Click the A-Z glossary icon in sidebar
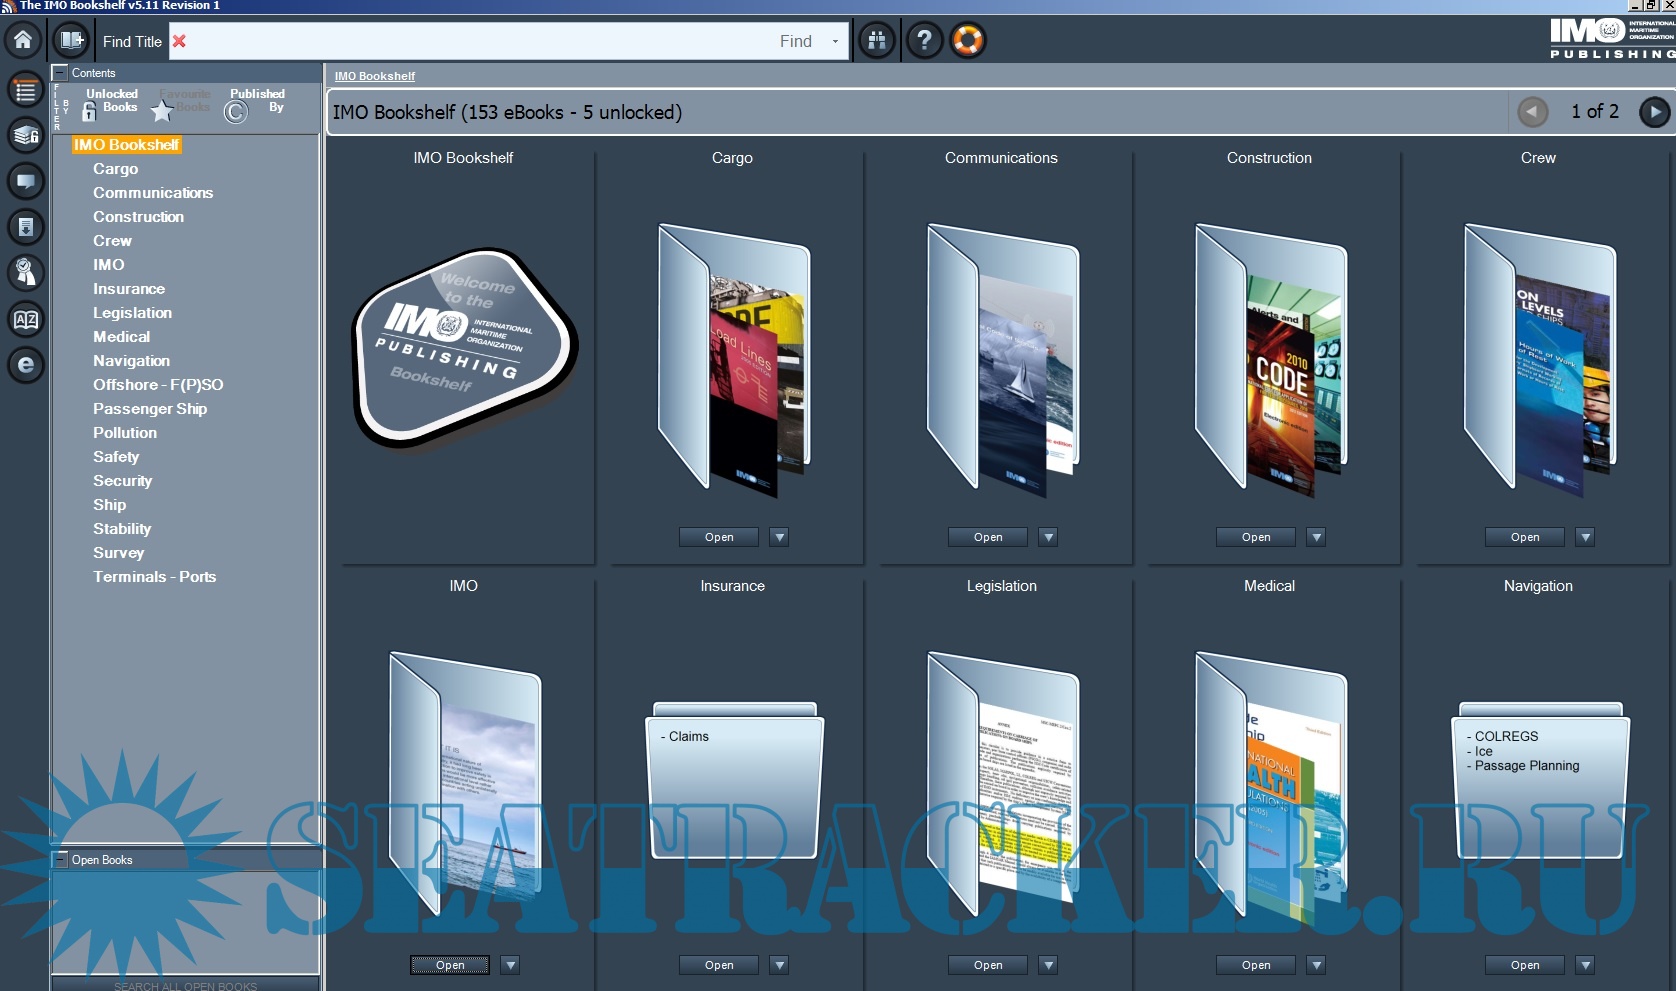1676x991 pixels. tap(26, 319)
